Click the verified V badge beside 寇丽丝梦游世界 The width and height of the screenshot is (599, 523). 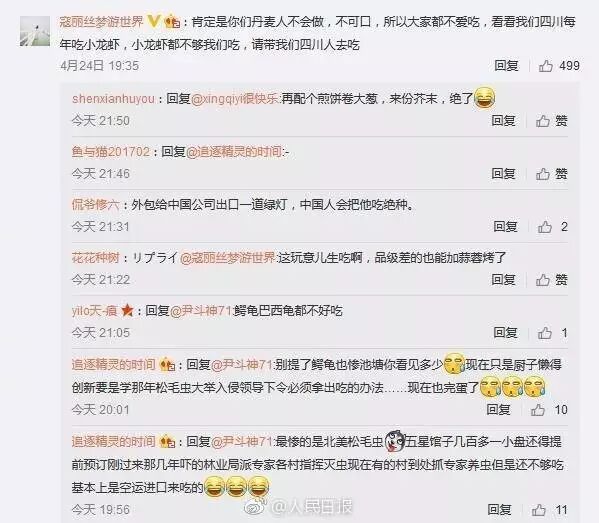point(153,21)
